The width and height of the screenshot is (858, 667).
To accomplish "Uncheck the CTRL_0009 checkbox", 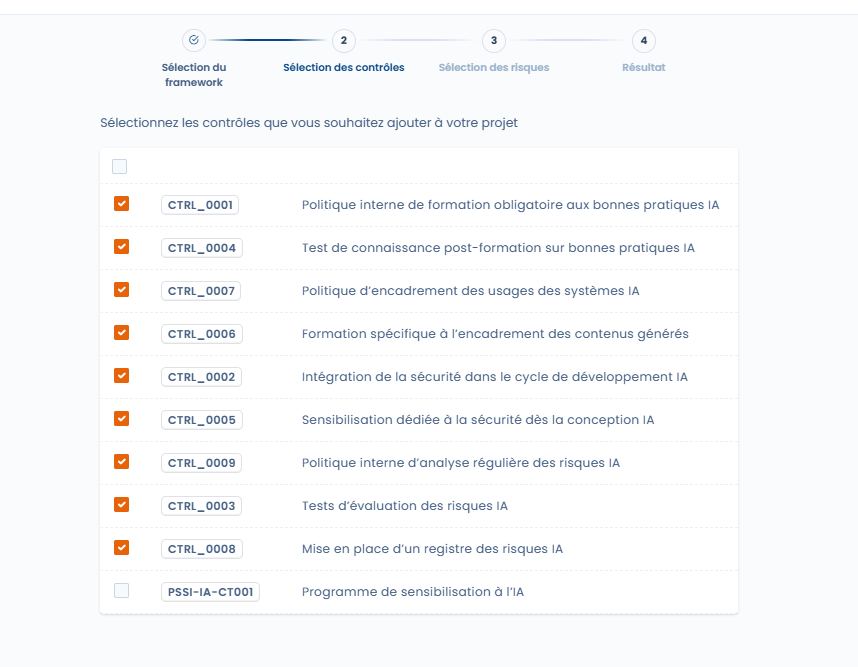I will click(121, 462).
